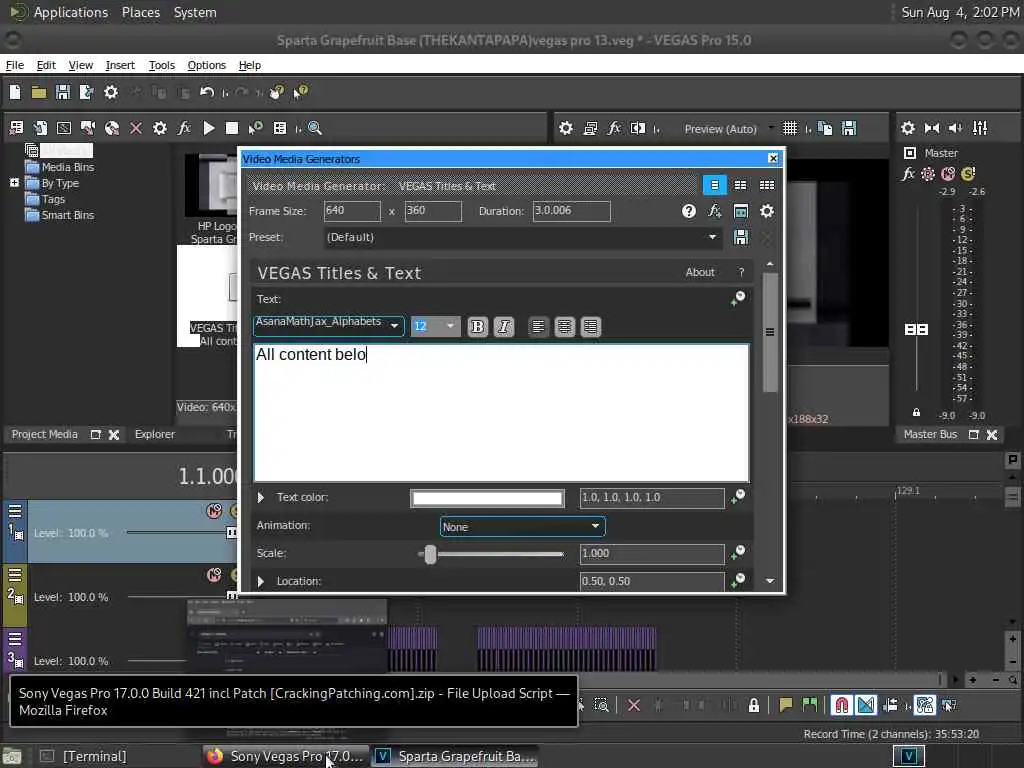The height and width of the screenshot is (768, 1024).
Task: Open plug-in help question mark icon
Action: tap(688, 211)
